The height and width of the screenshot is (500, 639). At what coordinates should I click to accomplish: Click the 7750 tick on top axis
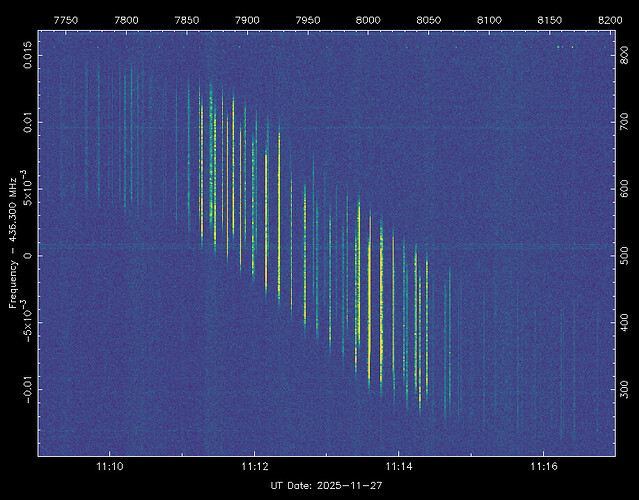[x=66, y=20]
